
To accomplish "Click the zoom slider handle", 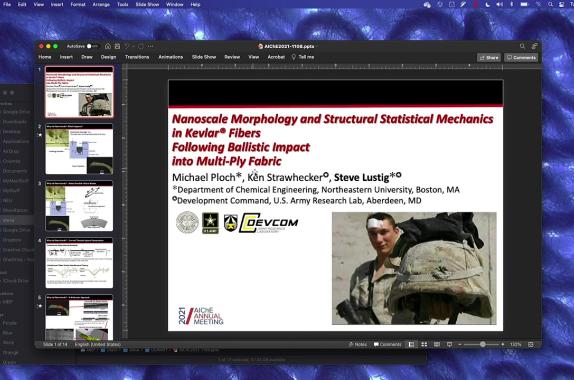I will pos(483,344).
